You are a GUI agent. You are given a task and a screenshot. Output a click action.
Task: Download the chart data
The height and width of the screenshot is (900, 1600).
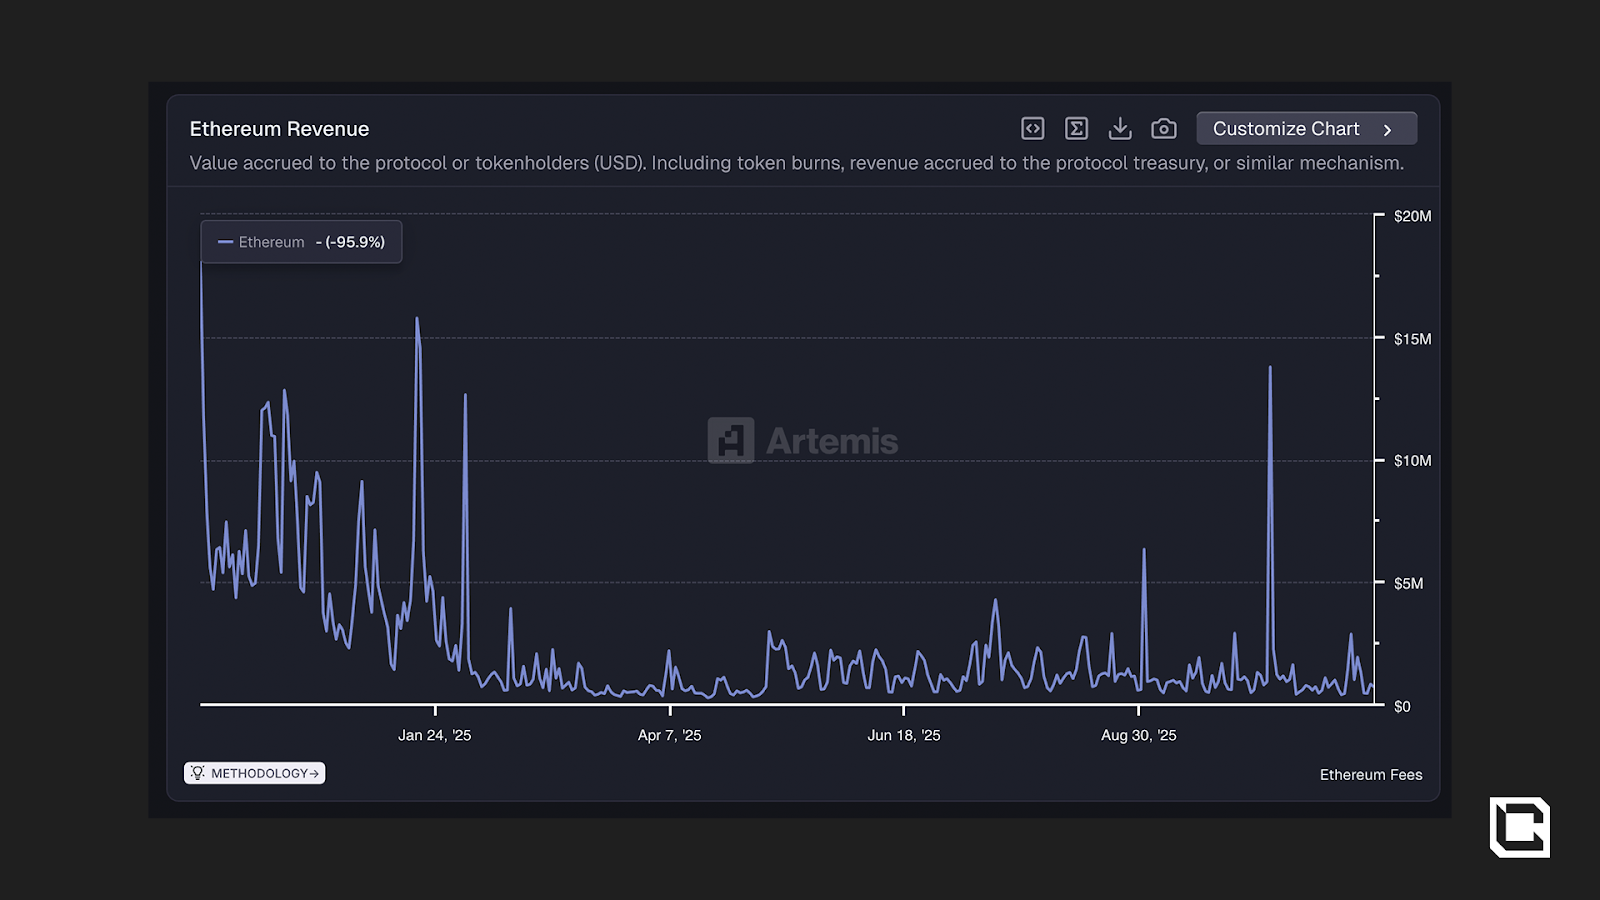[x=1120, y=129]
